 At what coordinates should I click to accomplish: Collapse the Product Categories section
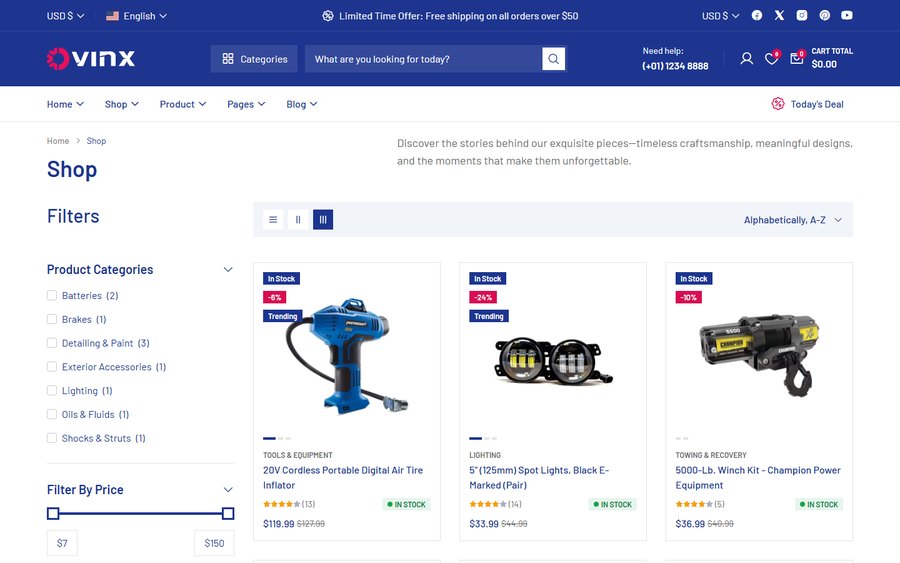(x=228, y=270)
